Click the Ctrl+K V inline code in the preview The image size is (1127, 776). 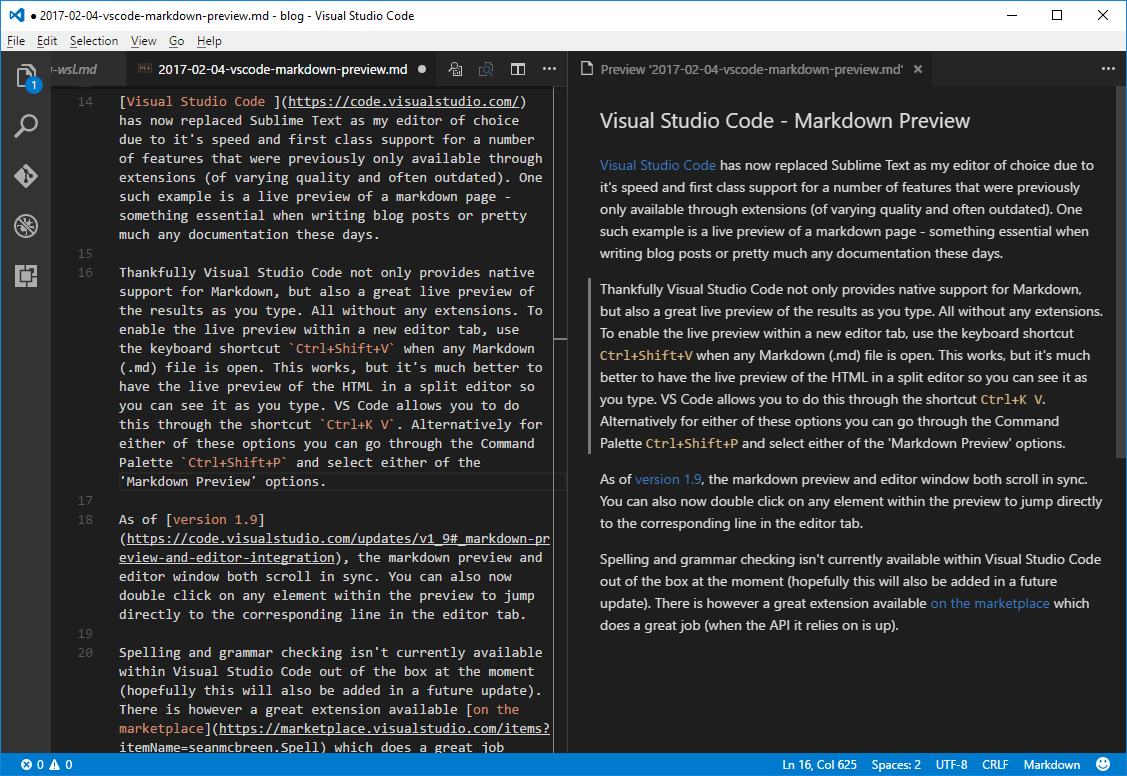(x=1012, y=399)
